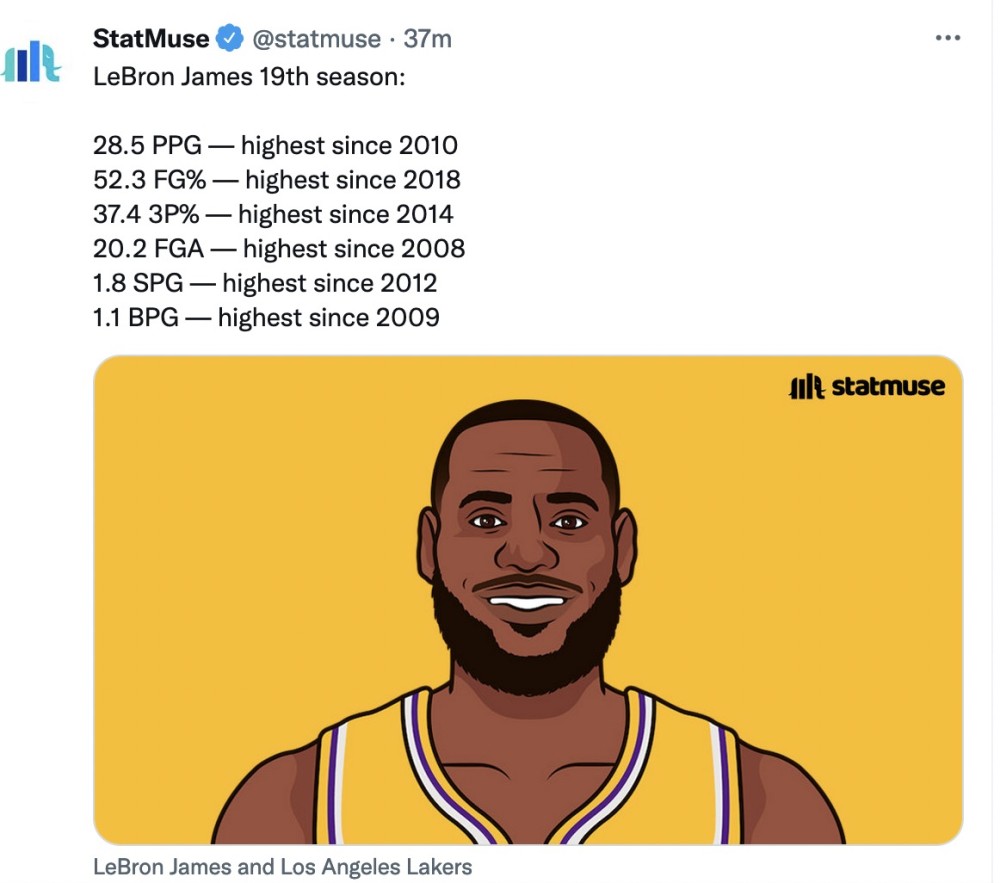Screen dimensions: 1000x883
Task: Click the bar-chart shape inside the avatar
Action: [22, 62]
